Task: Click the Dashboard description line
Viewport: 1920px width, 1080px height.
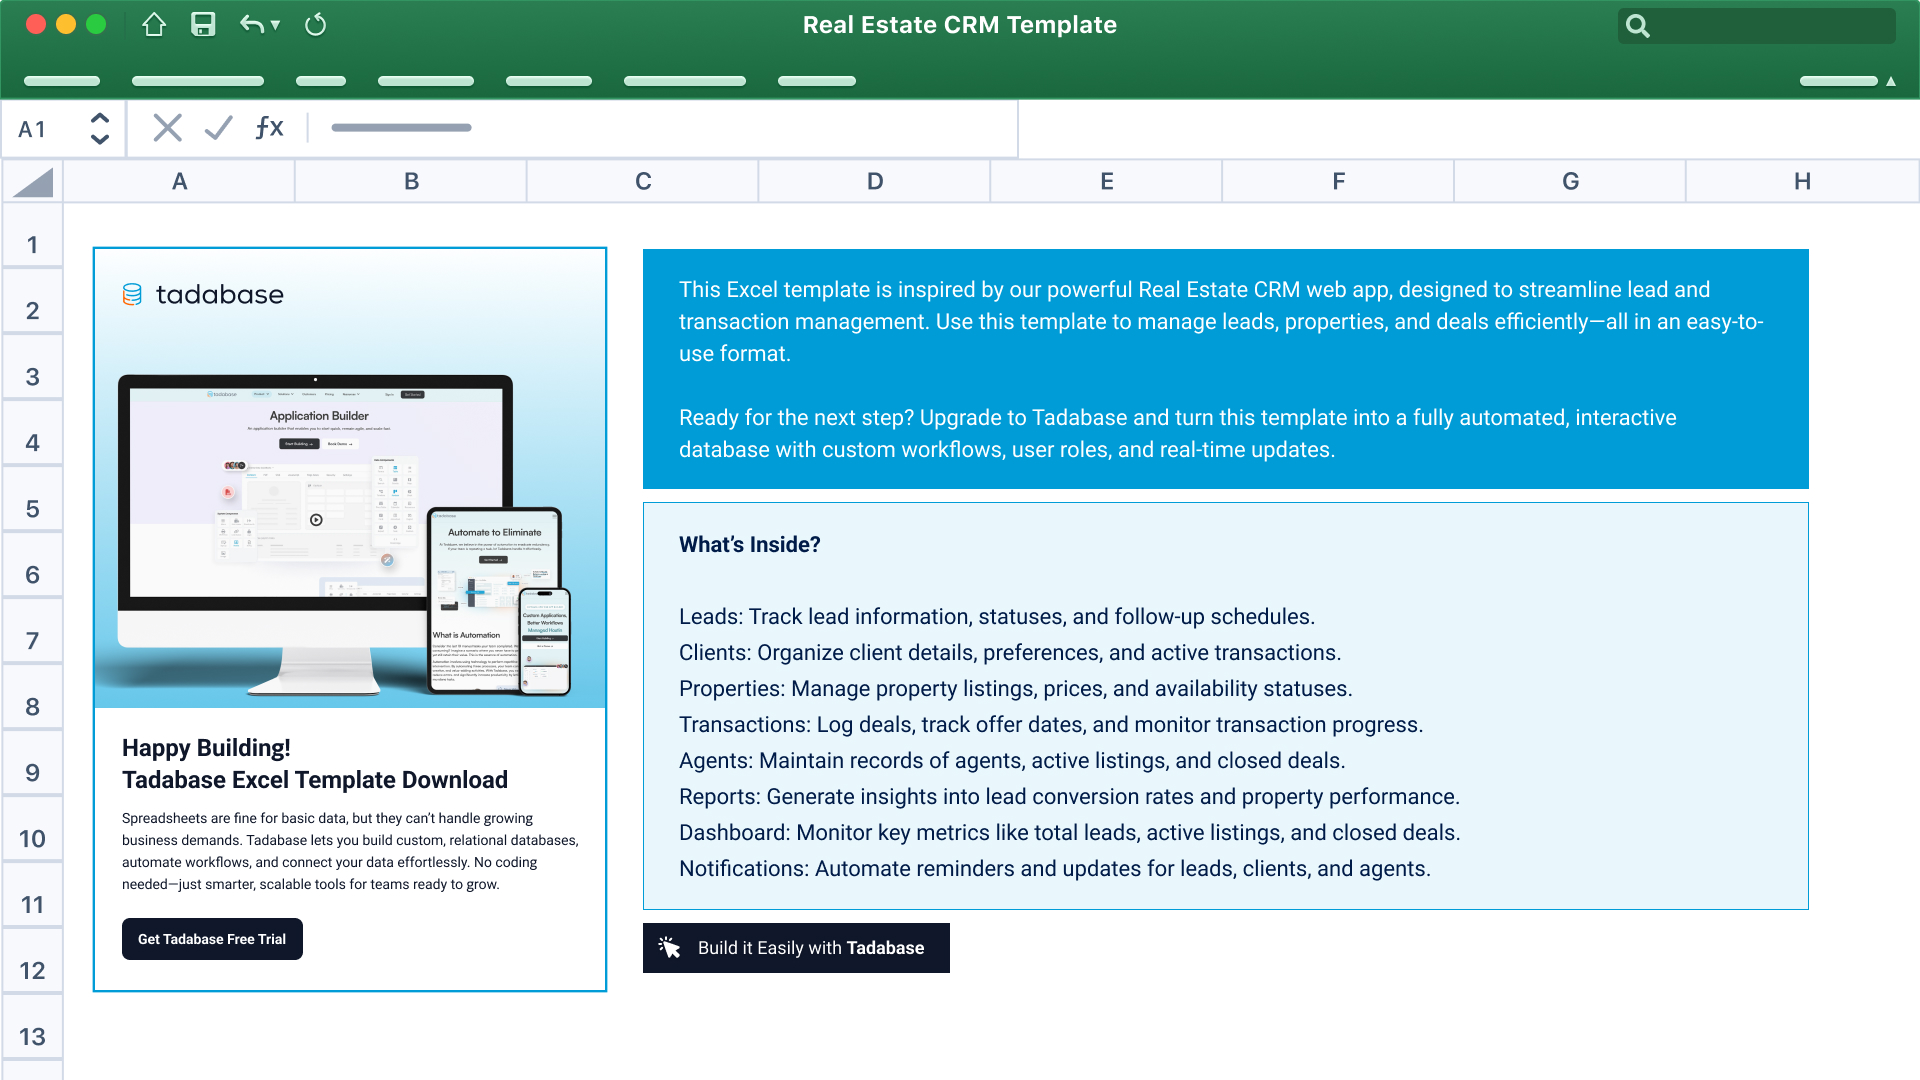Action: 1070,833
